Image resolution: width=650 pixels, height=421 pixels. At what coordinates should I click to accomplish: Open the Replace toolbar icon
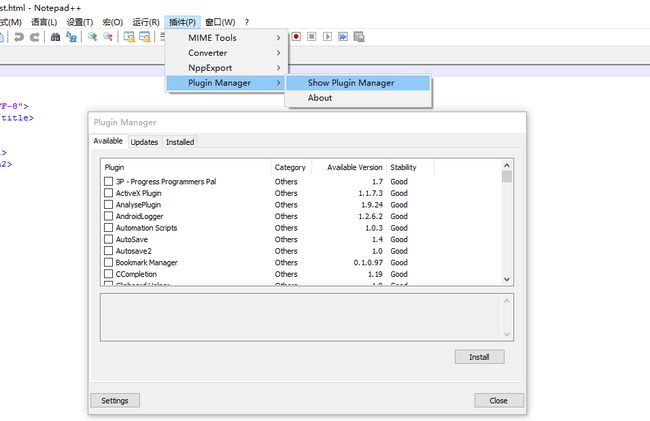(71, 37)
